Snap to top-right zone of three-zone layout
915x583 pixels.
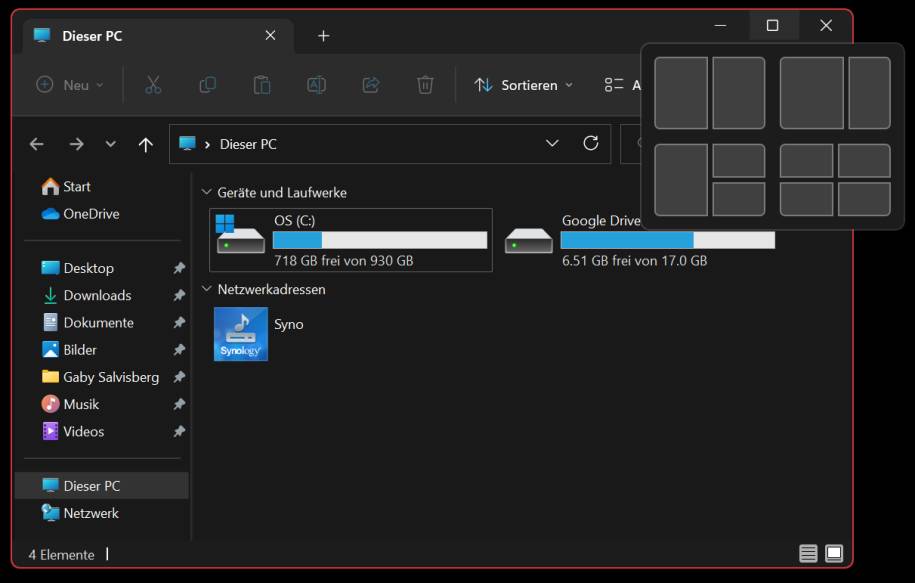tap(739, 160)
